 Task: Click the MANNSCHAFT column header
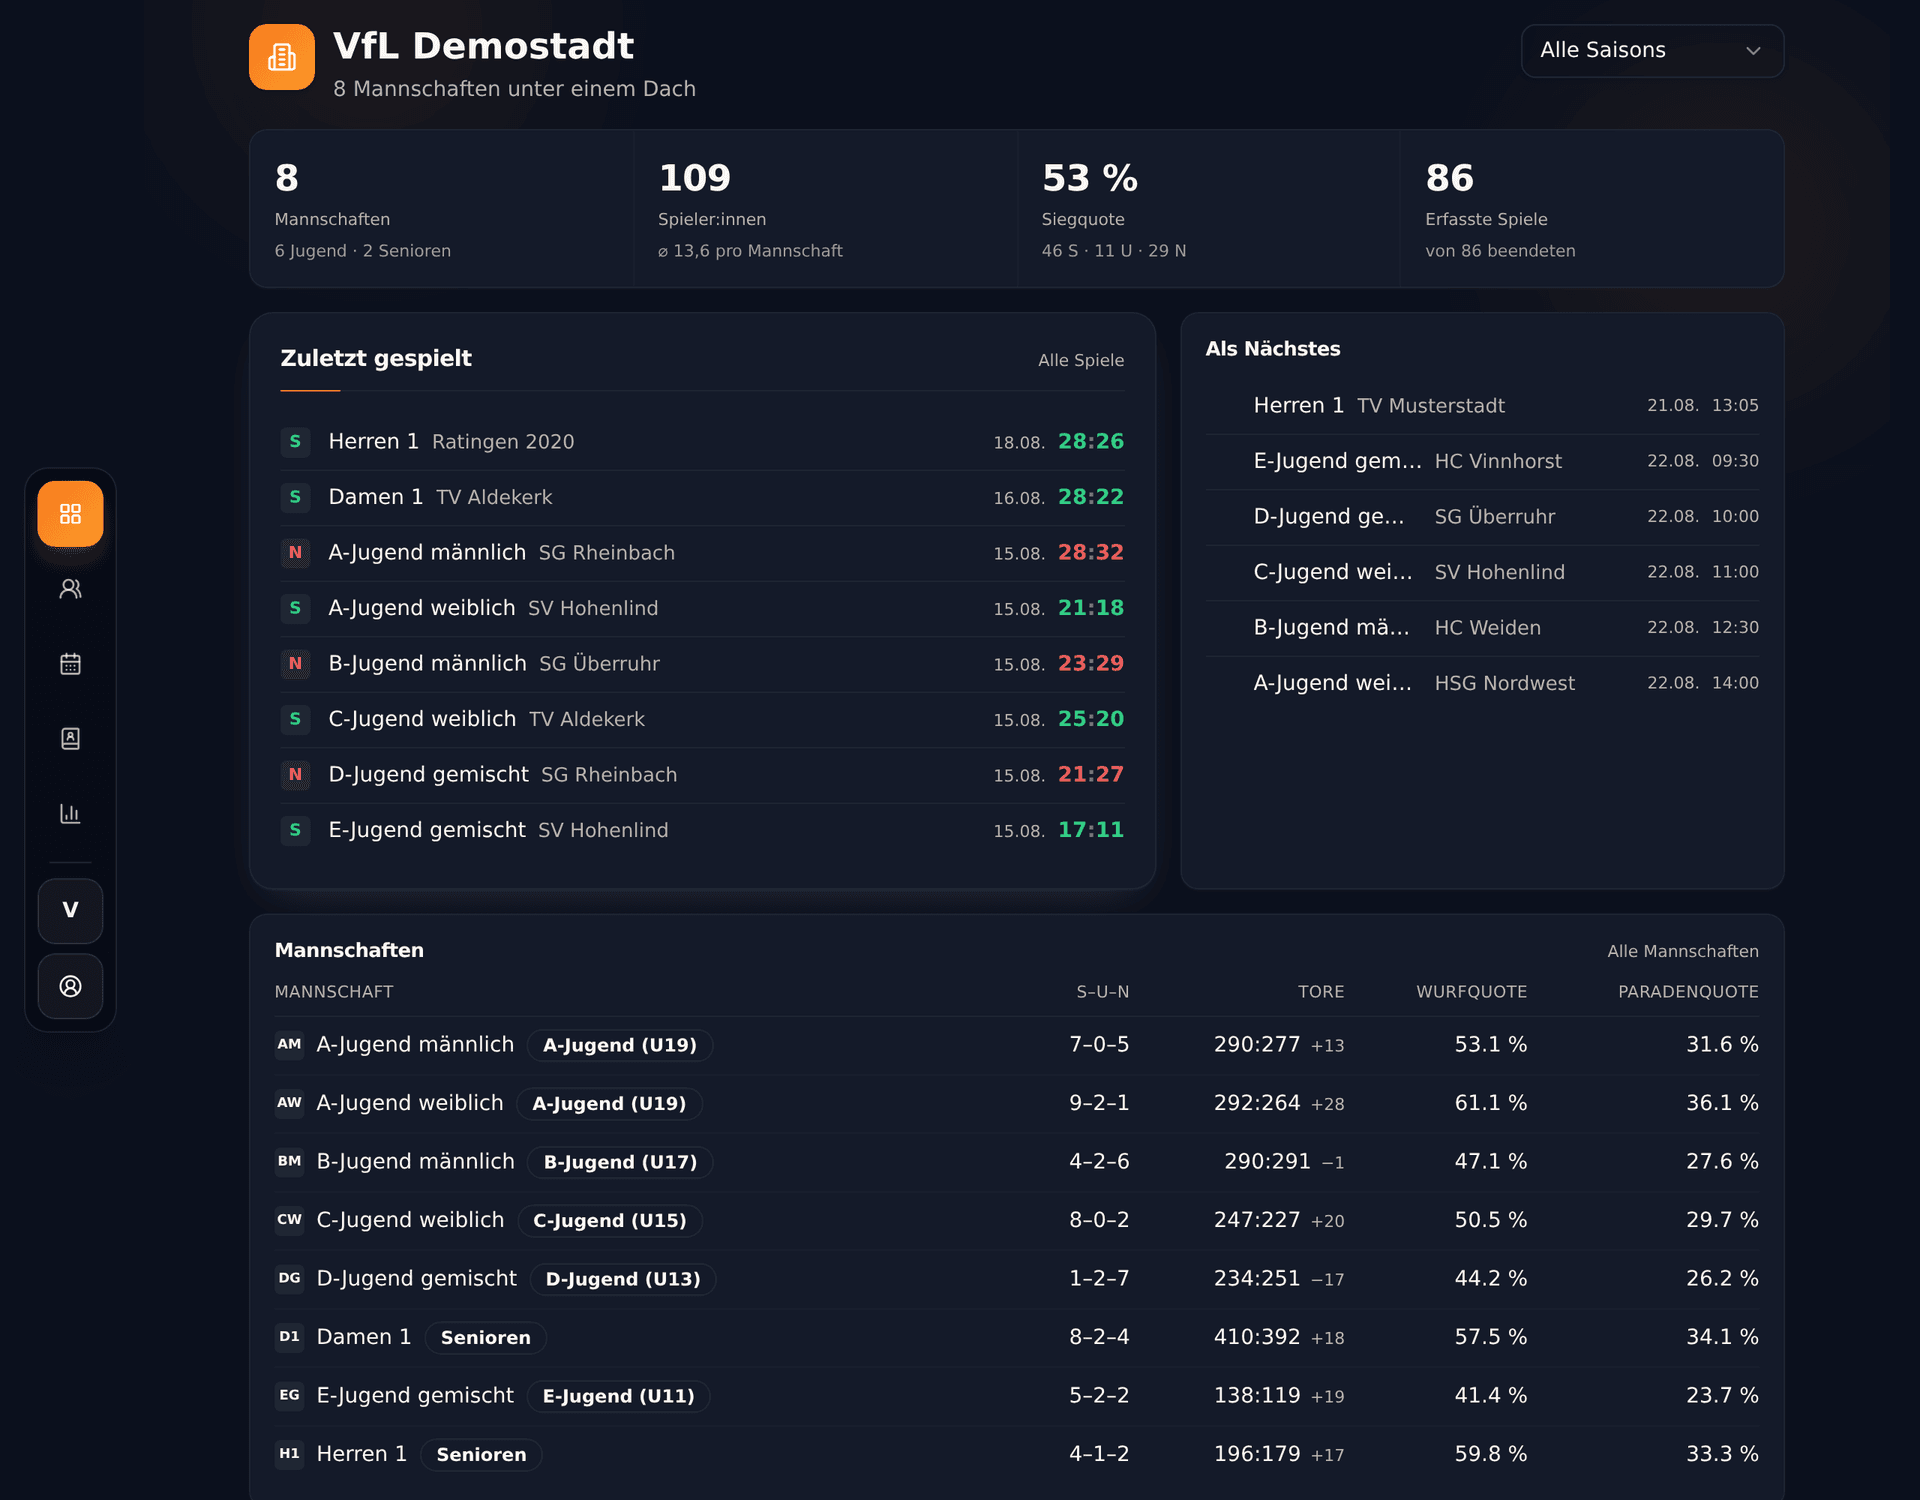point(334,992)
